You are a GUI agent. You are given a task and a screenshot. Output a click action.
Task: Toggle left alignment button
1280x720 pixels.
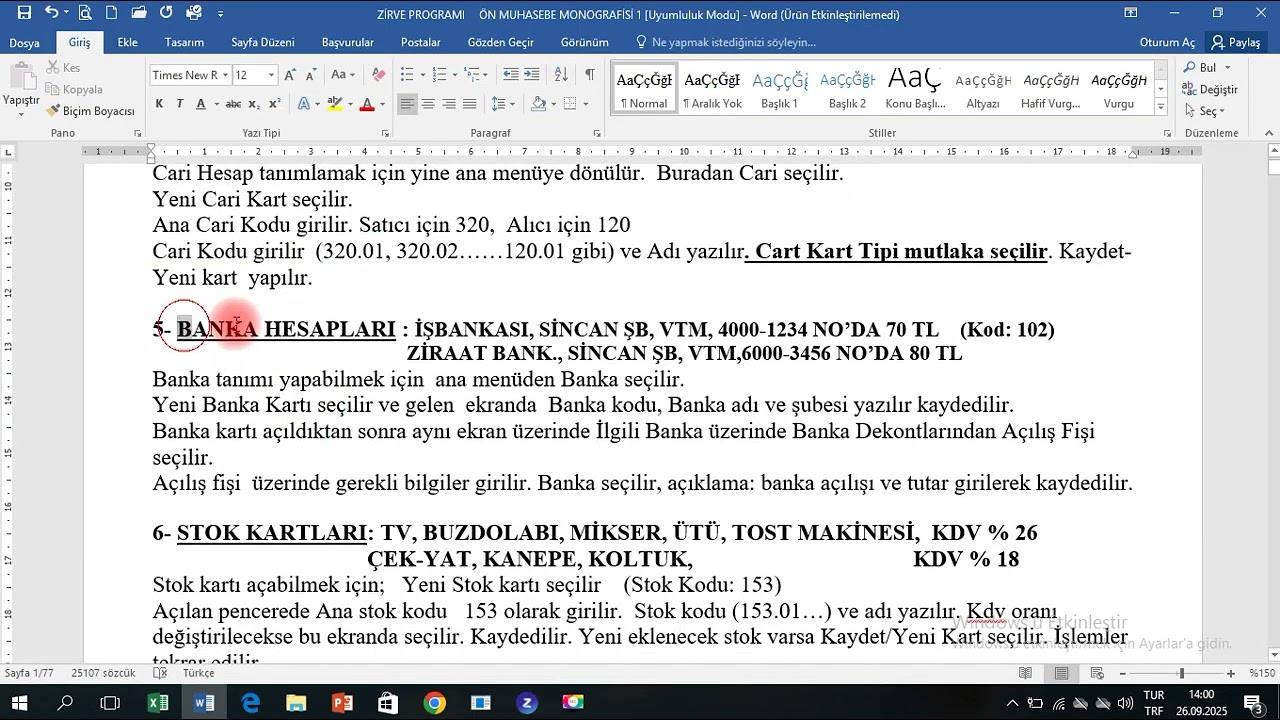407,104
